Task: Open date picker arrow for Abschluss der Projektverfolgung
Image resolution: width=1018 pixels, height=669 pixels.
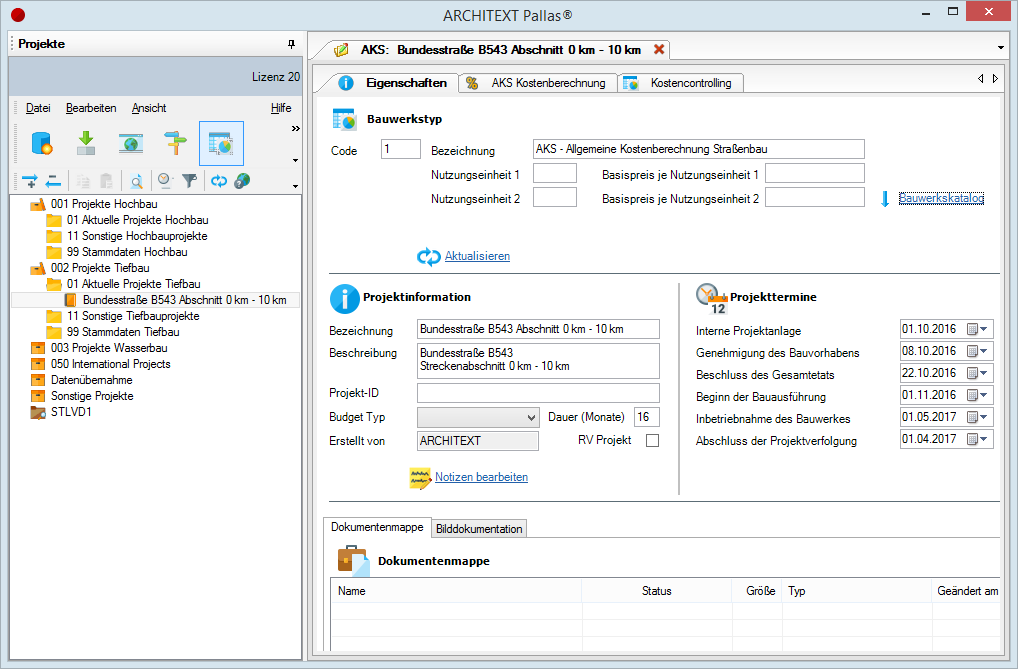Action: pos(984,439)
